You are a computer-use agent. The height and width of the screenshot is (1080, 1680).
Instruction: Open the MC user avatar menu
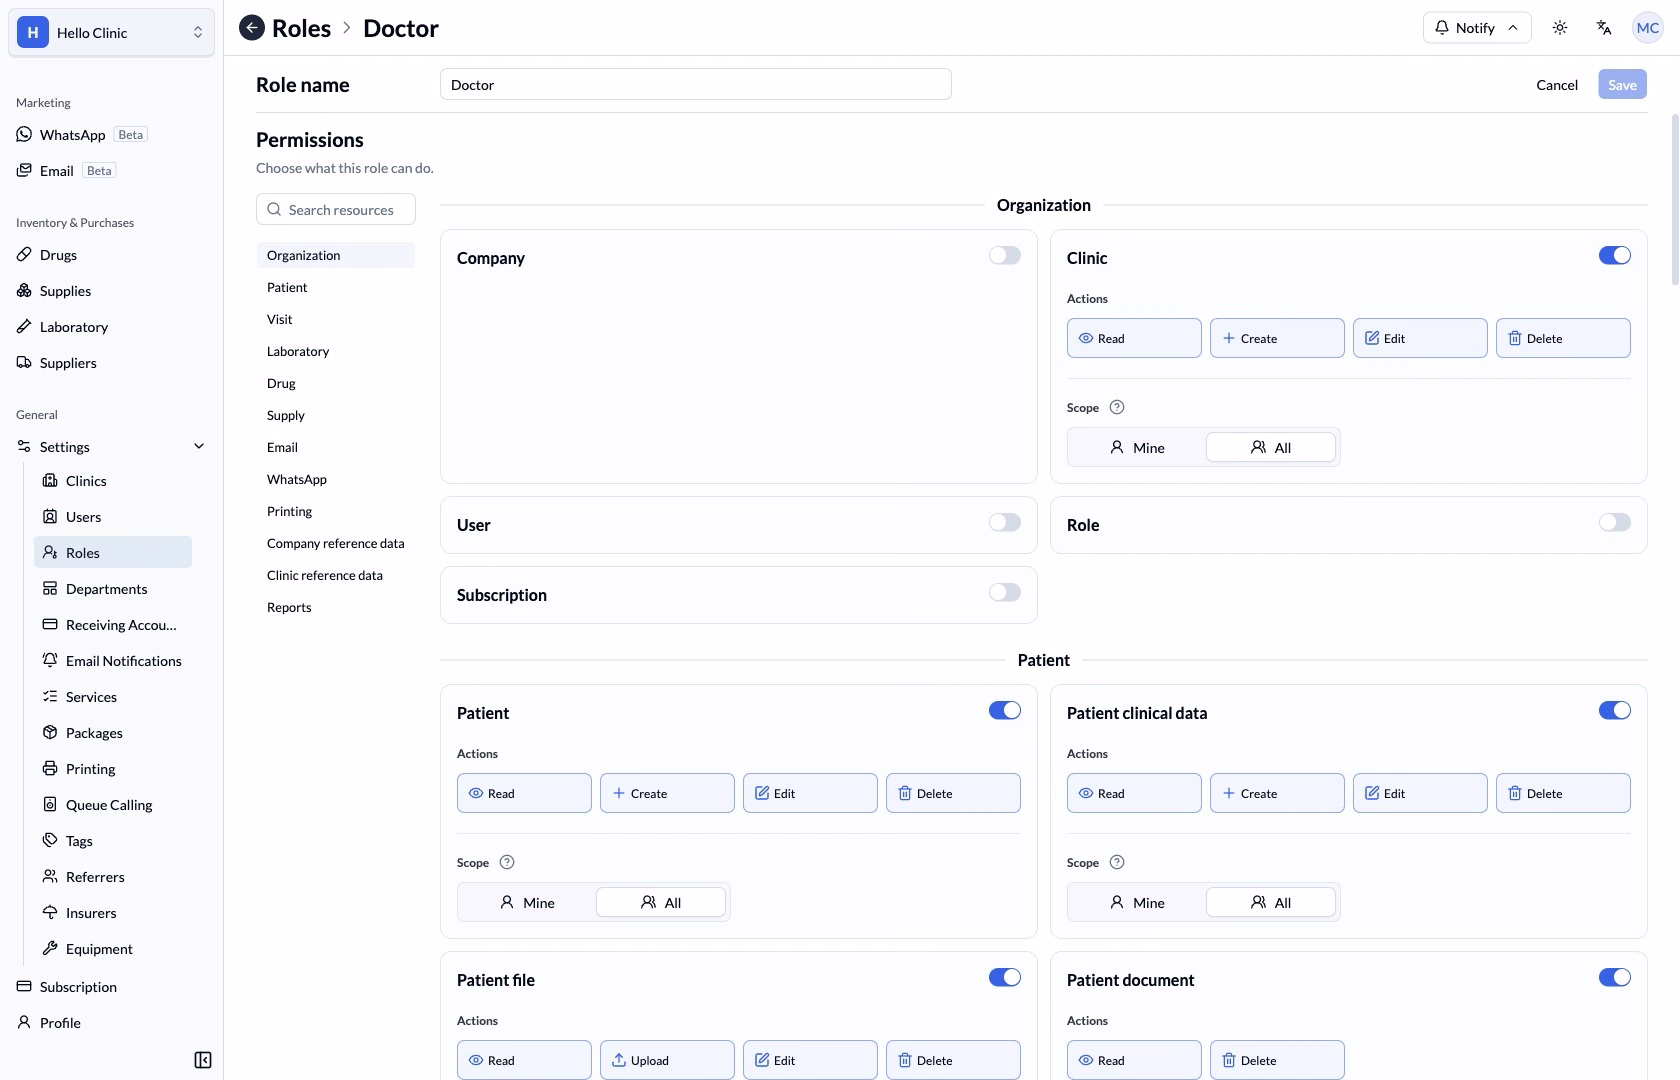tap(1648, 28)
